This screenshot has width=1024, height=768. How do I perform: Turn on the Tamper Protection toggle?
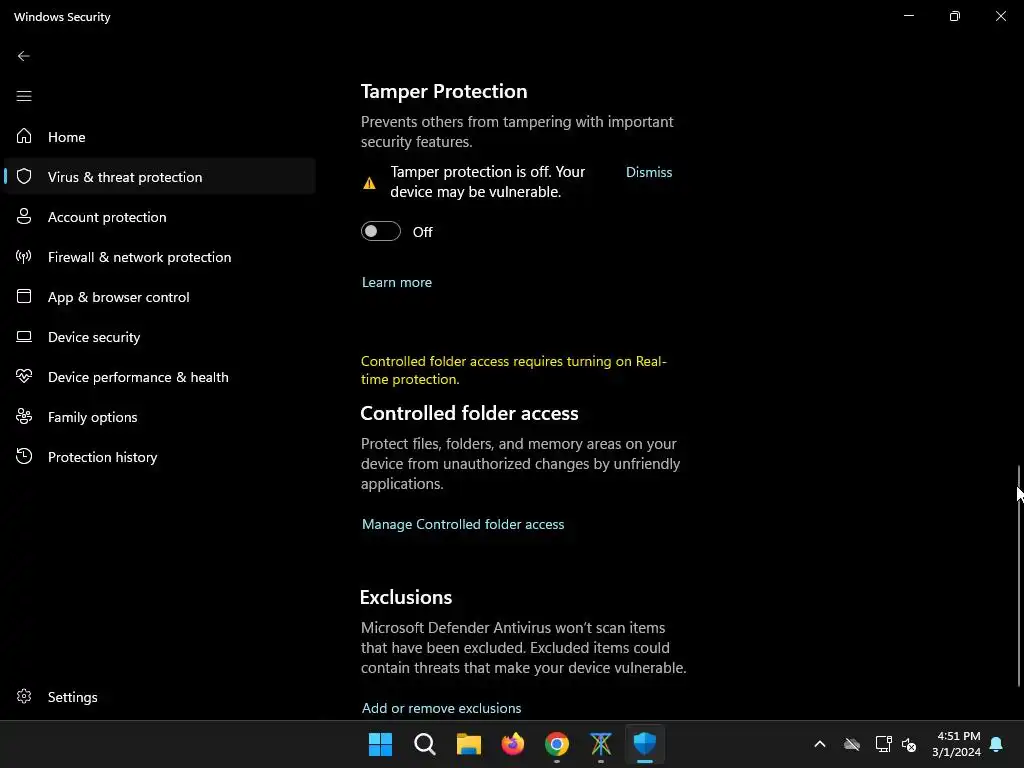(381, 231)
